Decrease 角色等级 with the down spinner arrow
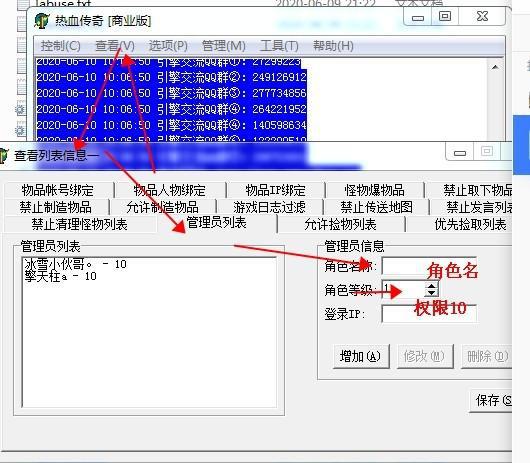 tap(431, 293)
